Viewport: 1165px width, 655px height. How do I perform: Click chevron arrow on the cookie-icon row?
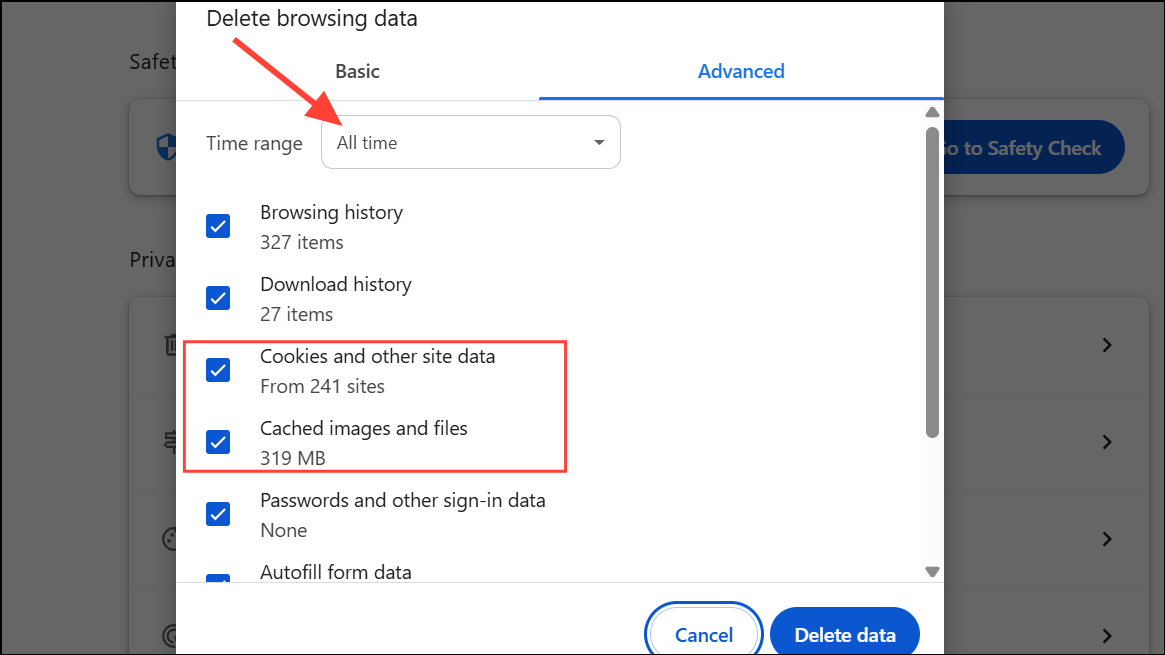click(1107, 539)
